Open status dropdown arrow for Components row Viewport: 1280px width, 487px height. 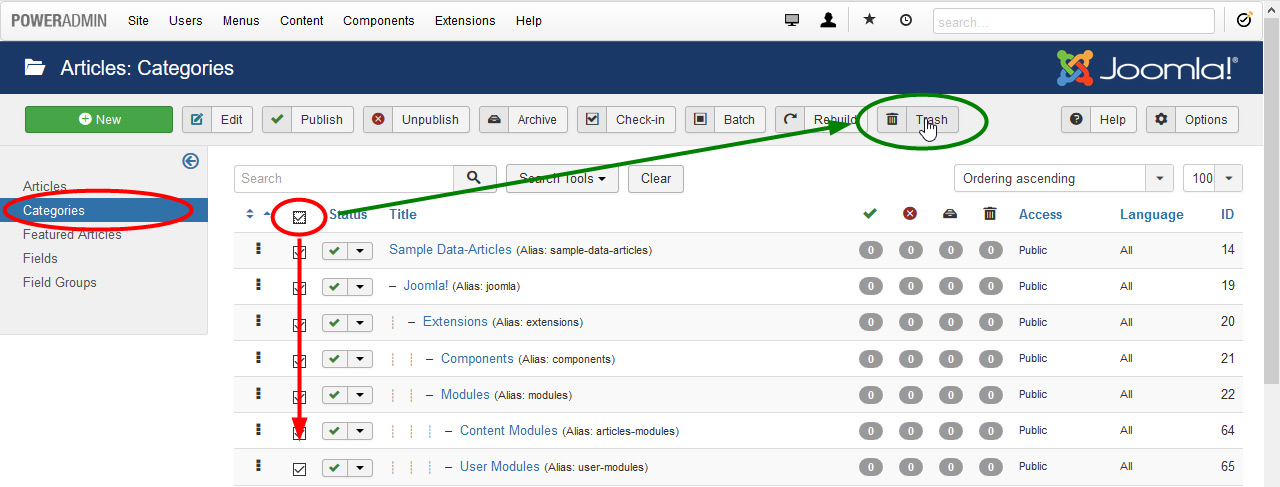360,359
